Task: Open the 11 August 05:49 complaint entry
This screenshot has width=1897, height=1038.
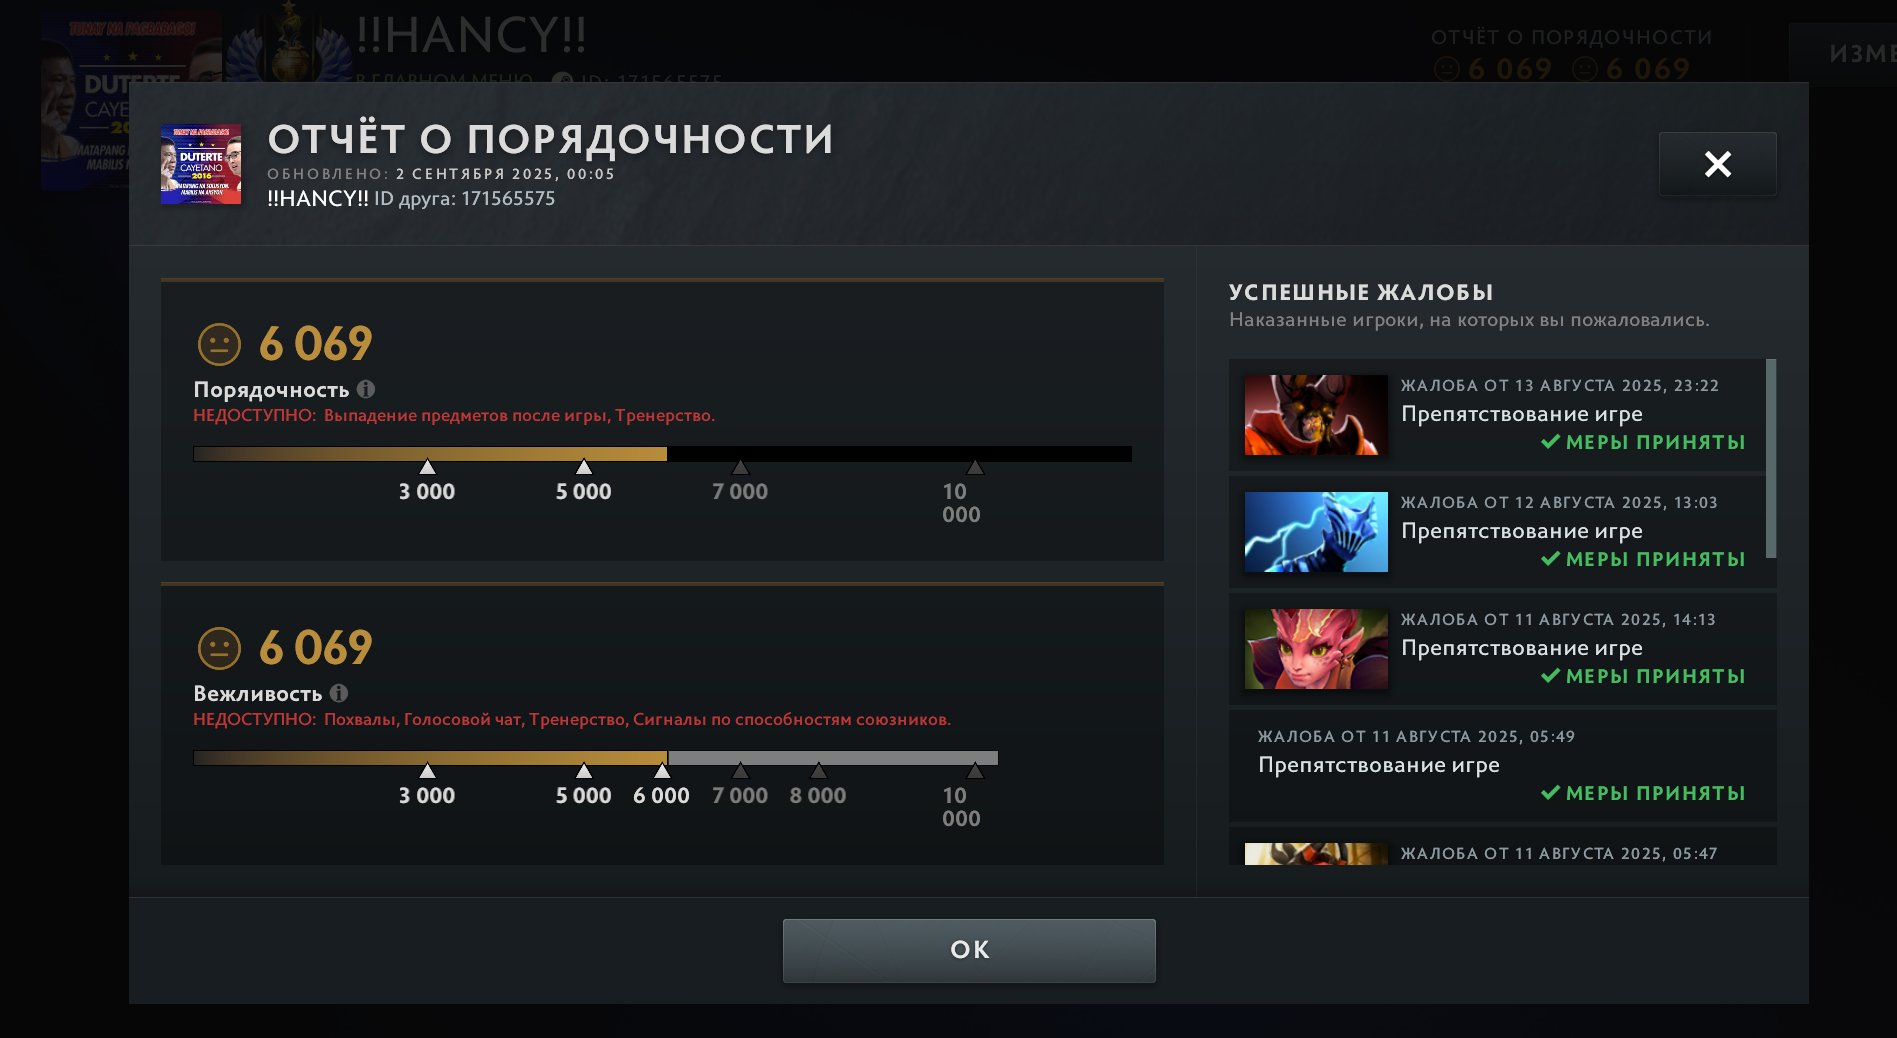Action: point(1502,766)
